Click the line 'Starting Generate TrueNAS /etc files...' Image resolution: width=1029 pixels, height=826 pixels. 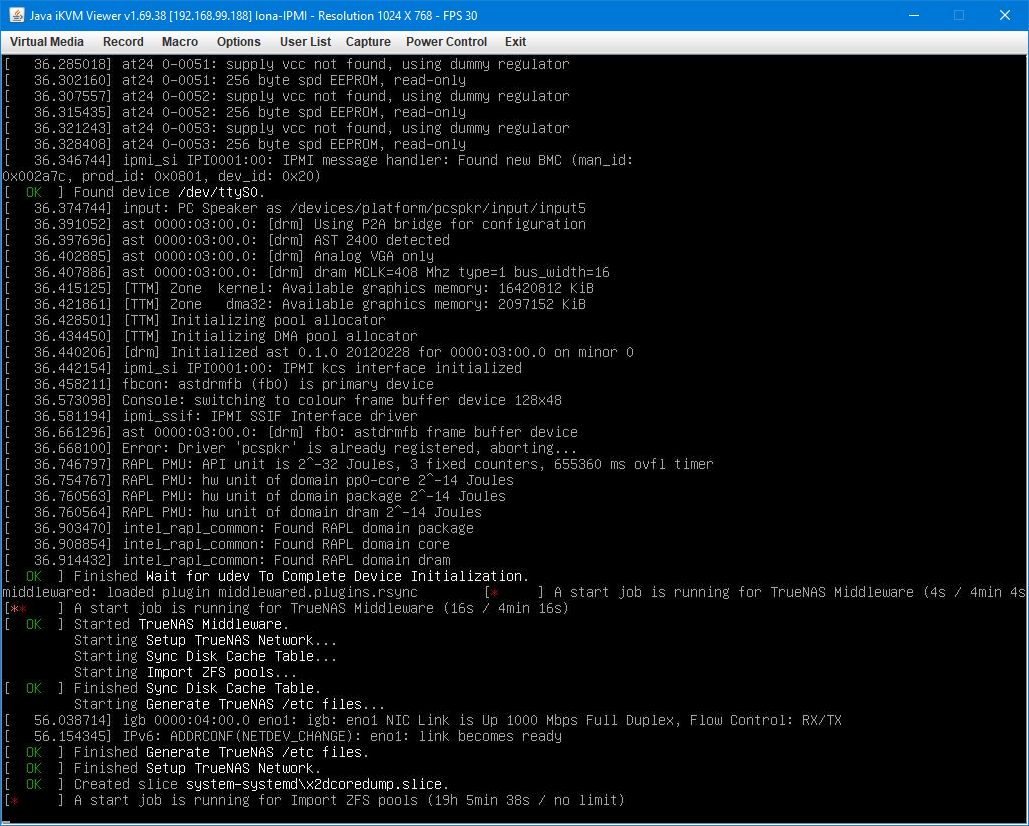230,705
